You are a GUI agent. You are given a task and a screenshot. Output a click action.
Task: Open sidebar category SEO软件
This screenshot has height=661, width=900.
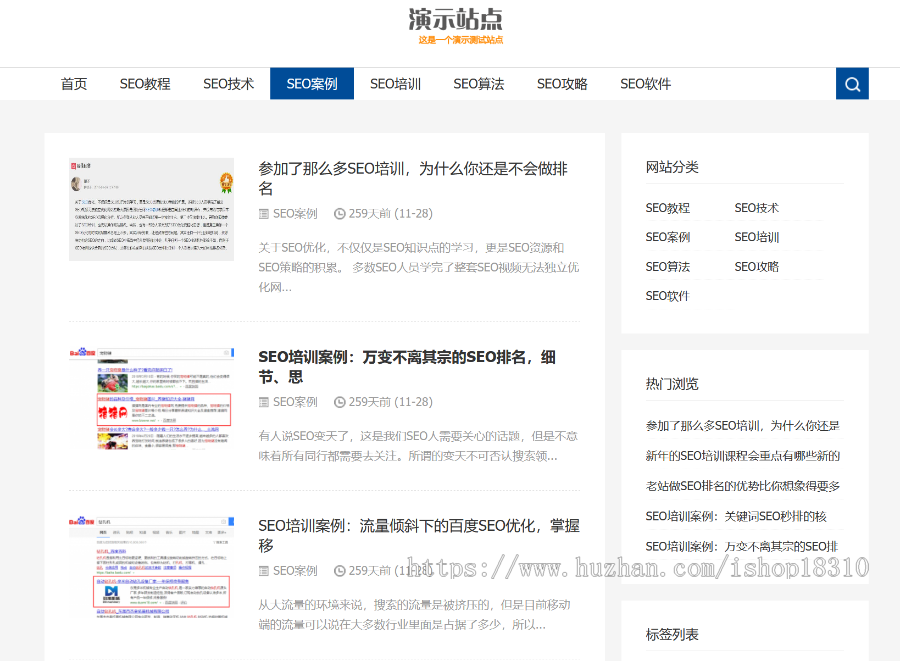[667, 295]
